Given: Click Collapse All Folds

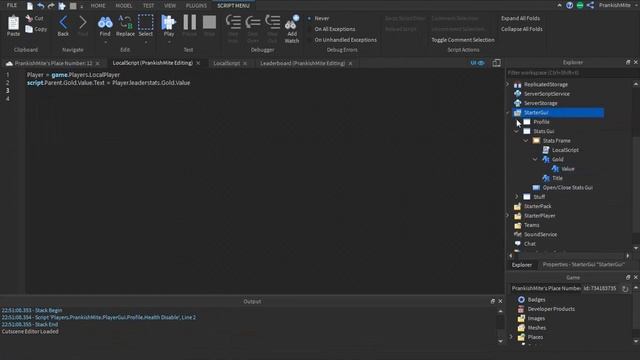Looking at the screenshot, I should [x=522, y=29].
